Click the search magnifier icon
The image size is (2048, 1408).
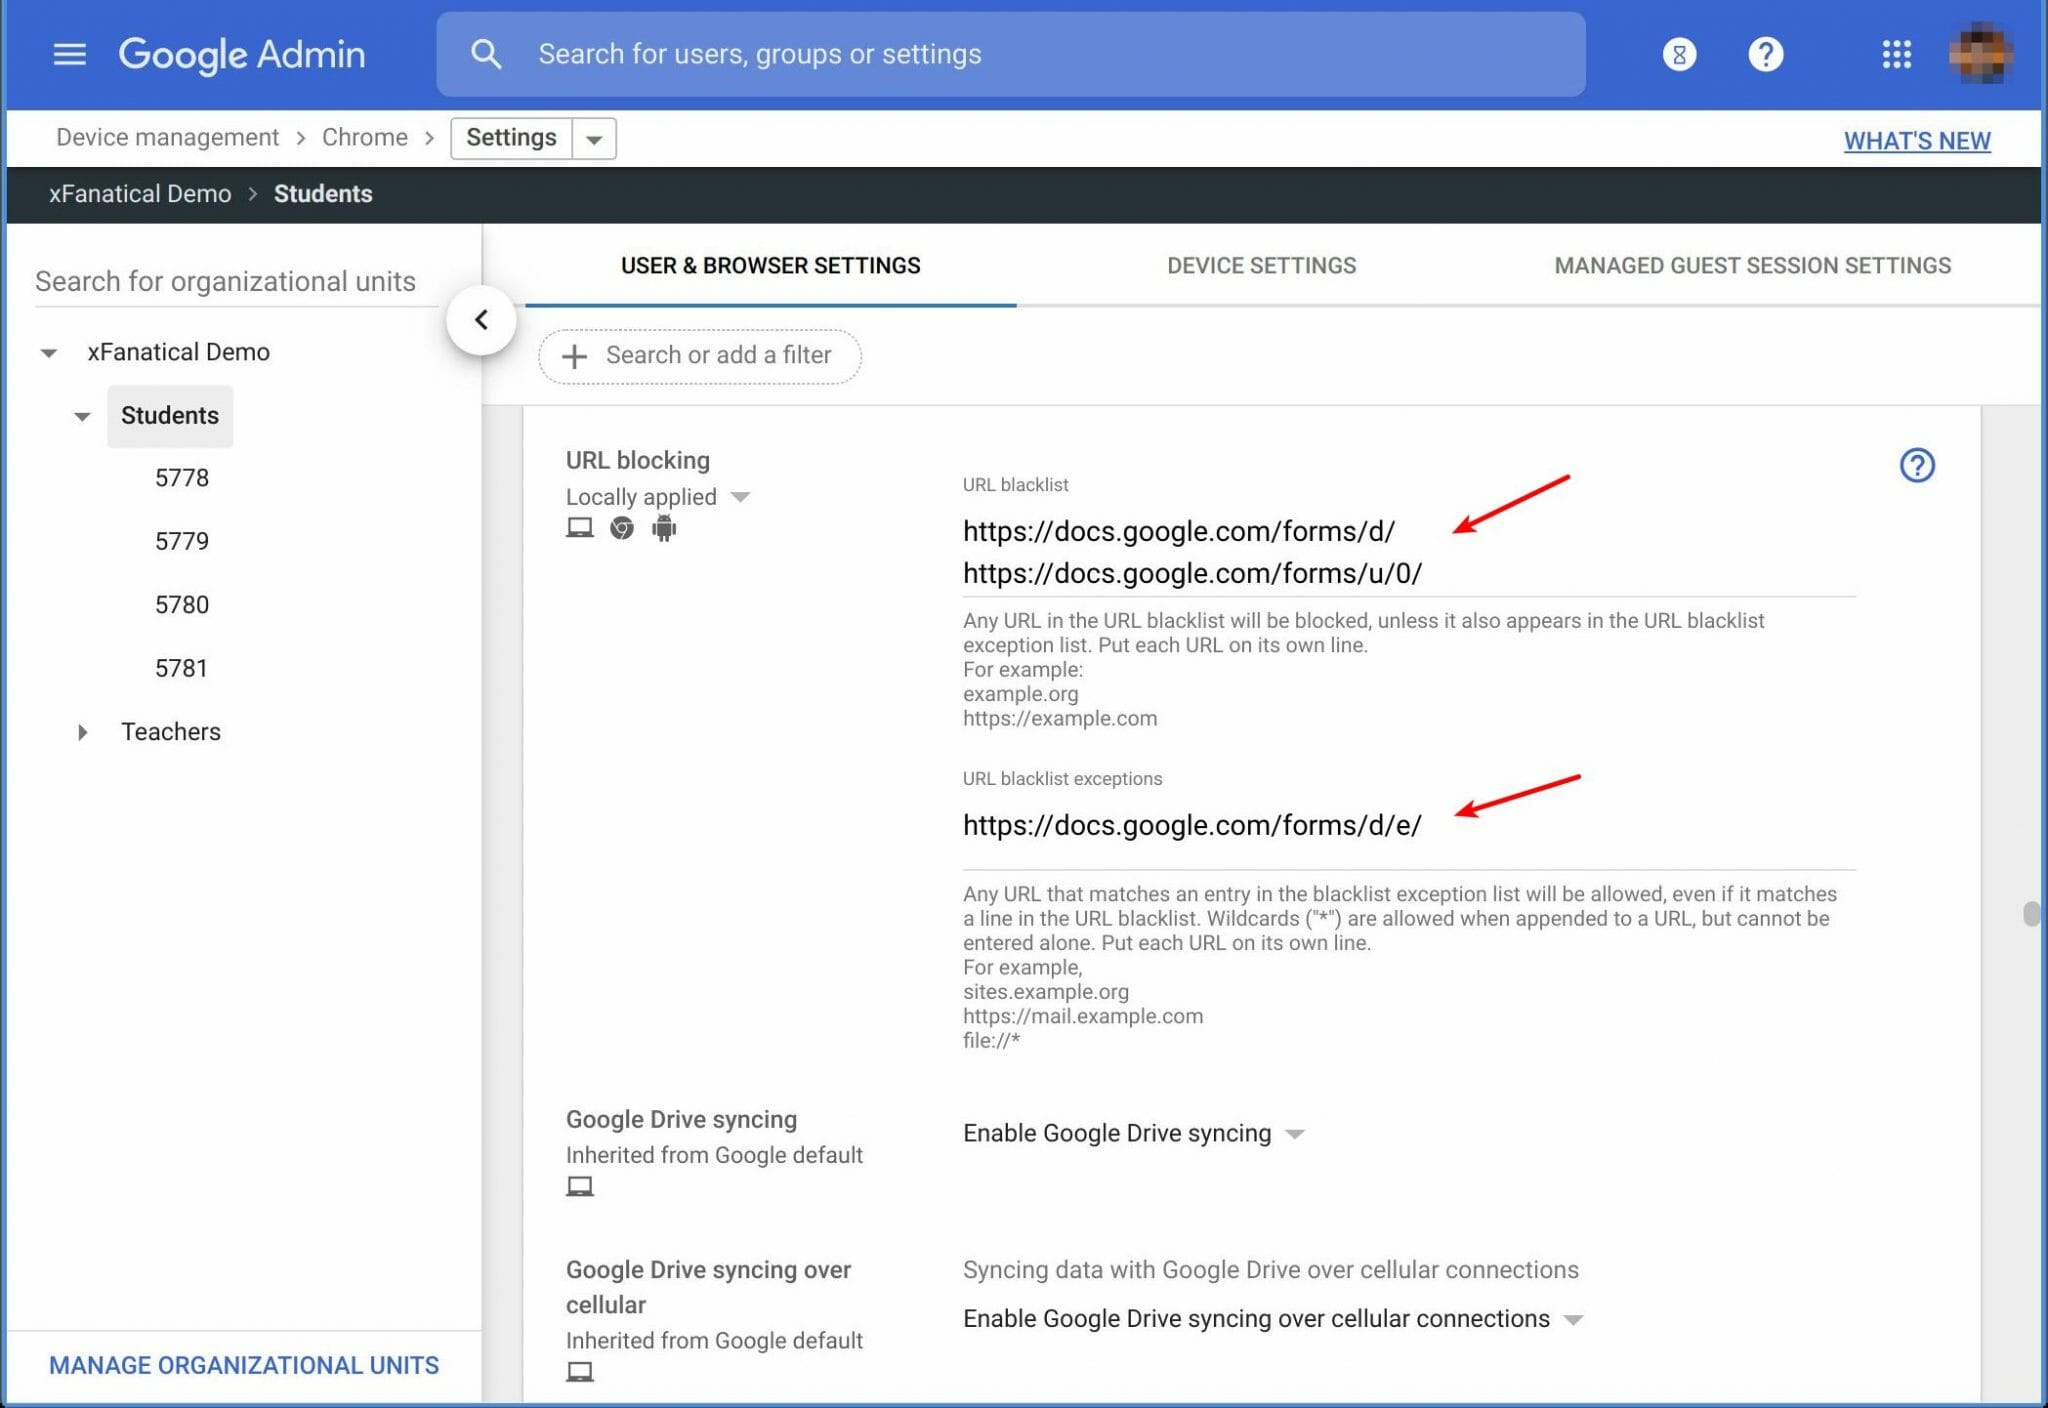[486, 54]
